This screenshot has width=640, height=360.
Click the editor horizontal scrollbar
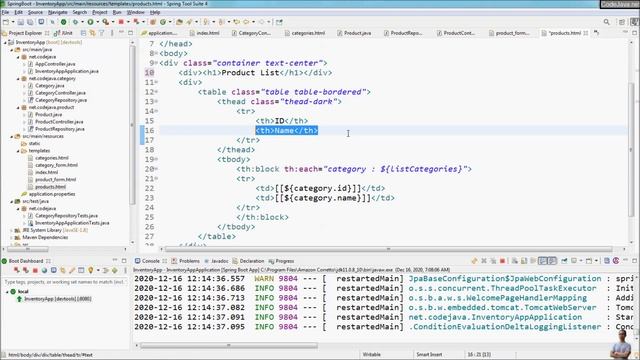[x=388, y=249]
